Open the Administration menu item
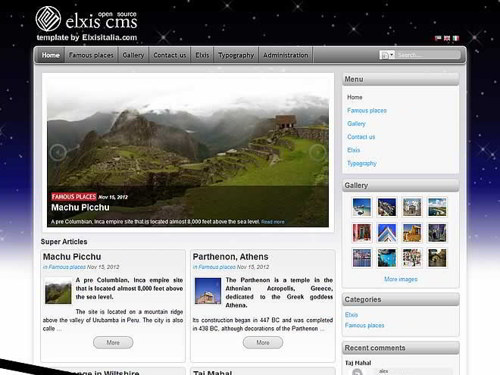This screenshot has height=375, width=500. point(286,55)
